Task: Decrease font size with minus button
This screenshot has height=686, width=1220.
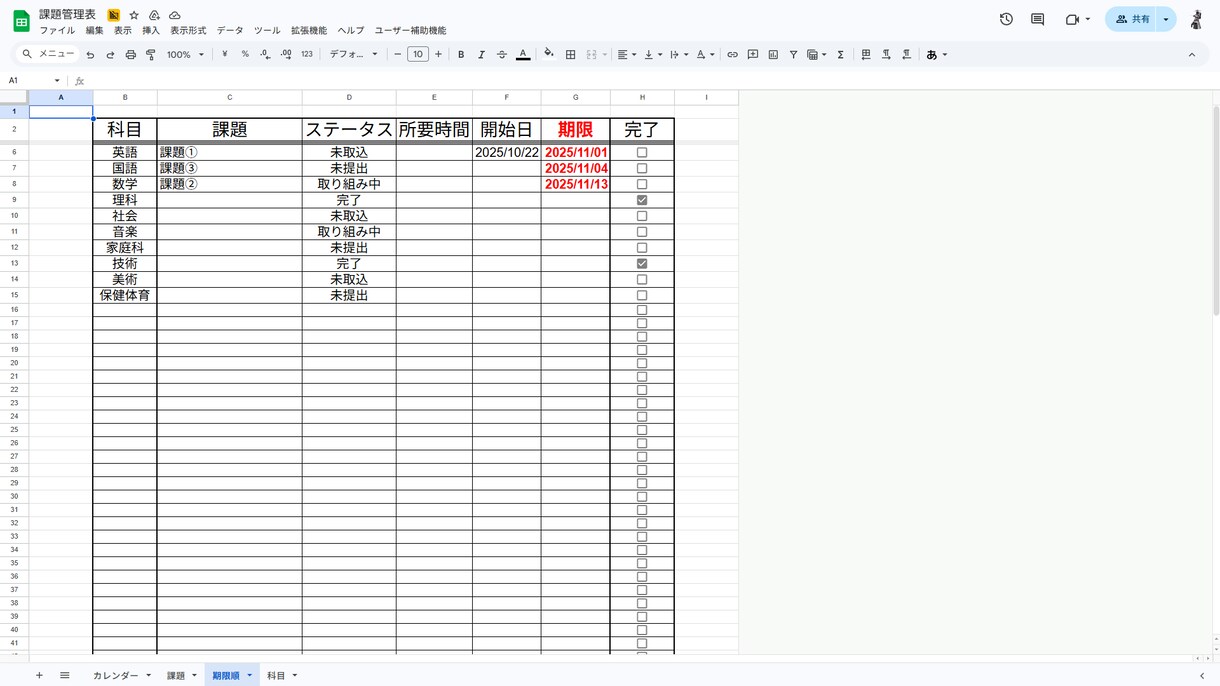Action: pos(398,55)
